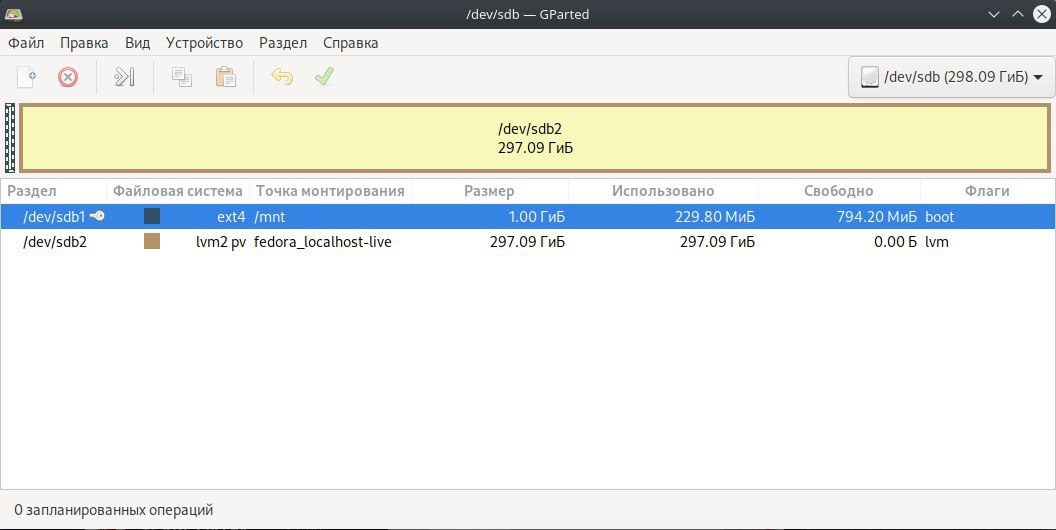The width and height of the screenshot is (1056, 530).
Task: Open the /dev/sdb (298.09 ГиБ) device dropdown
Action: pyautogui.click(x=952, y=77)
